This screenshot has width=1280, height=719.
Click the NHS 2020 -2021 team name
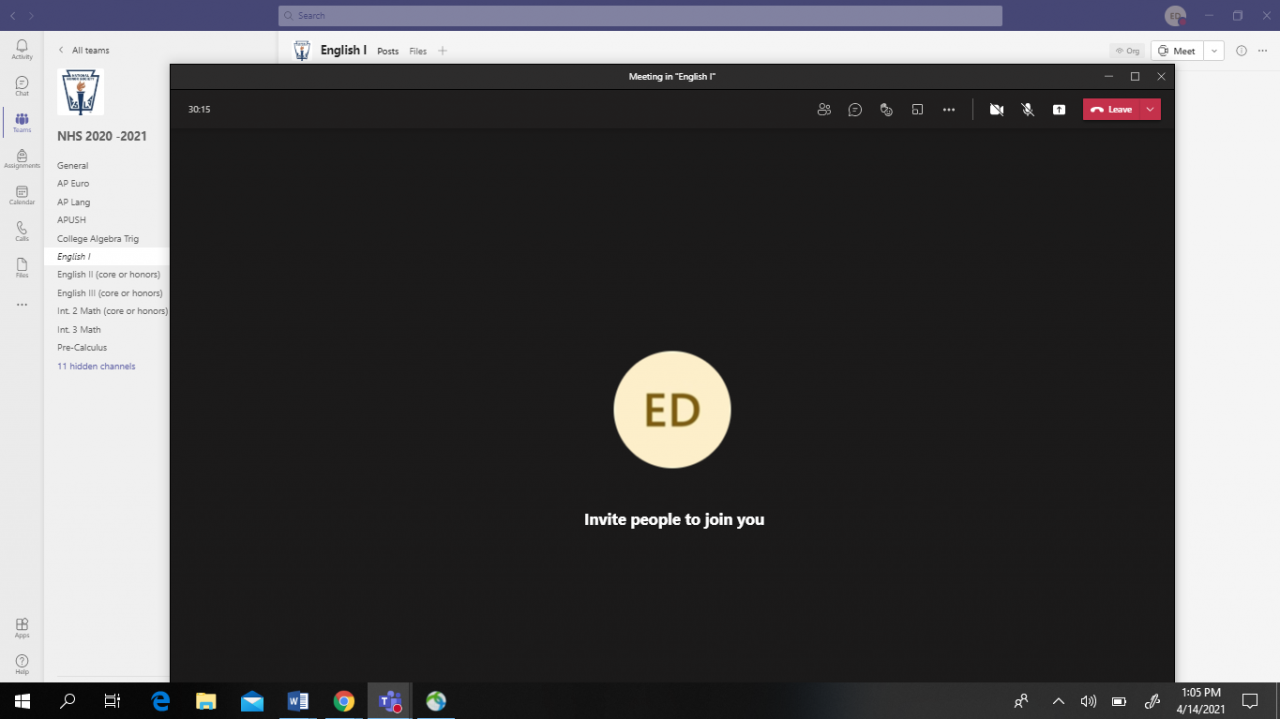102,136
